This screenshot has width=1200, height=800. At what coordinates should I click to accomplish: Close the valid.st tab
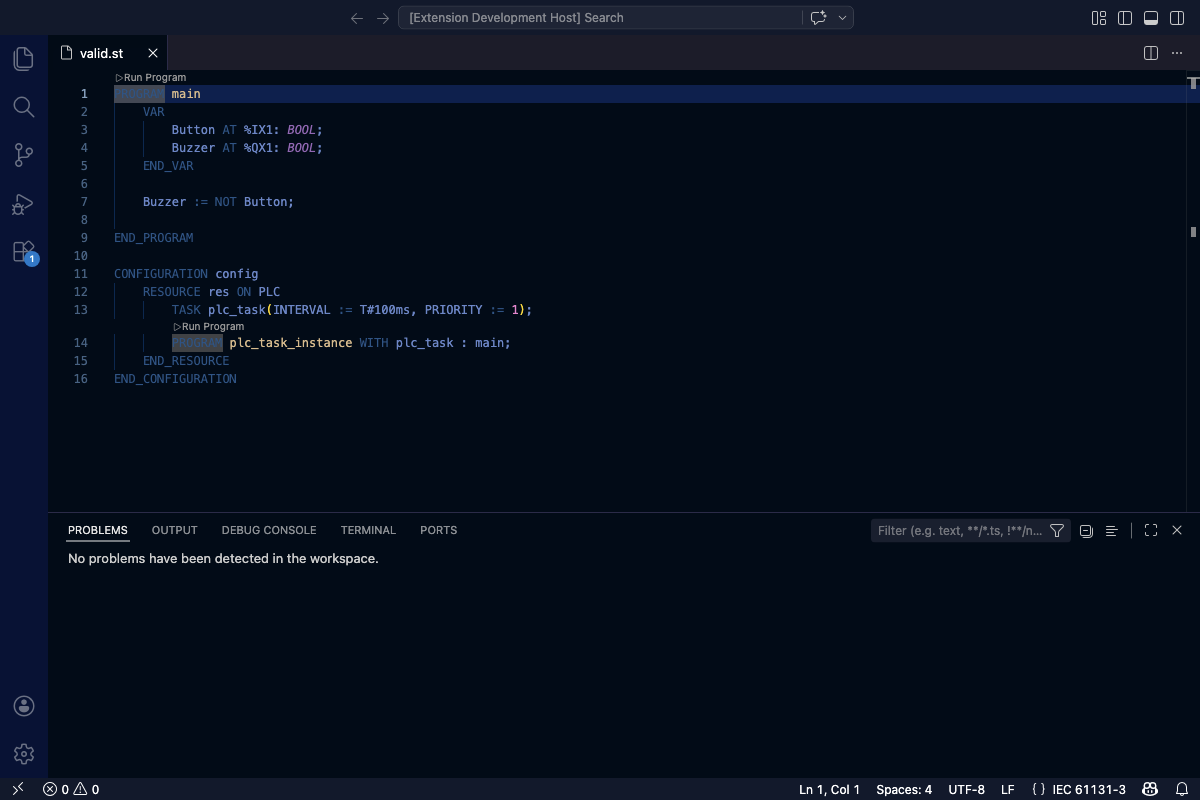(153, 53)
